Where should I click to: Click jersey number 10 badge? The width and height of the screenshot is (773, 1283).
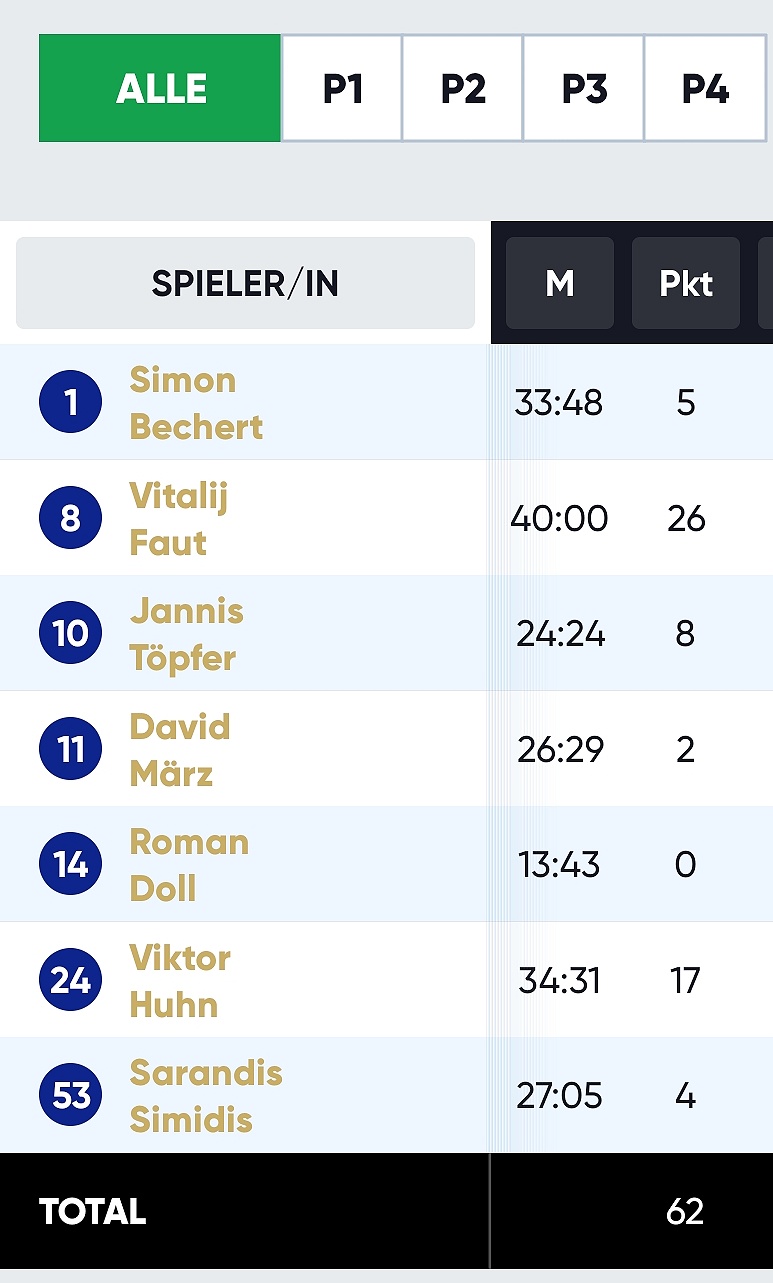(x=70, y=633)
